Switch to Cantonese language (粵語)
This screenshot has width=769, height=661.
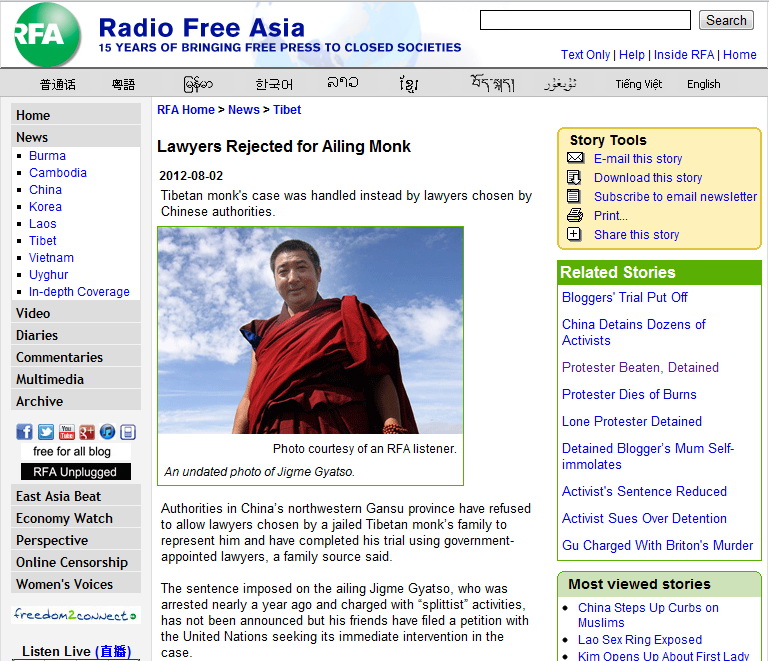point(123,84)
